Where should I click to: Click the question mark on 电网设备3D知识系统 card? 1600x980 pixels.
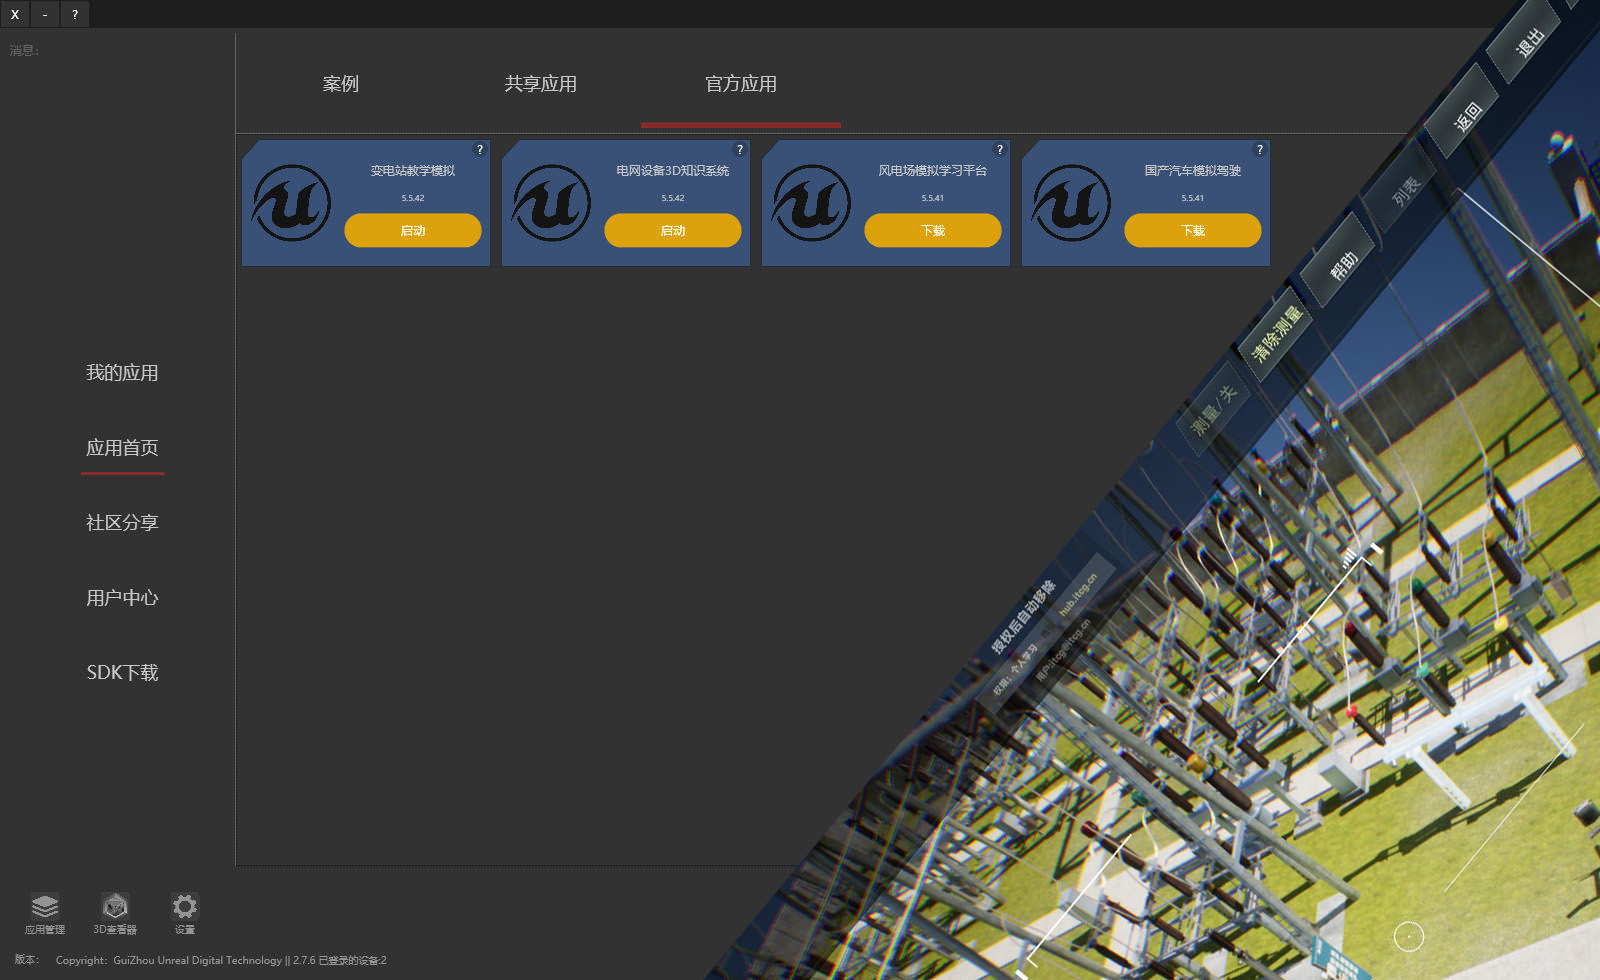(x=740, y=150)
